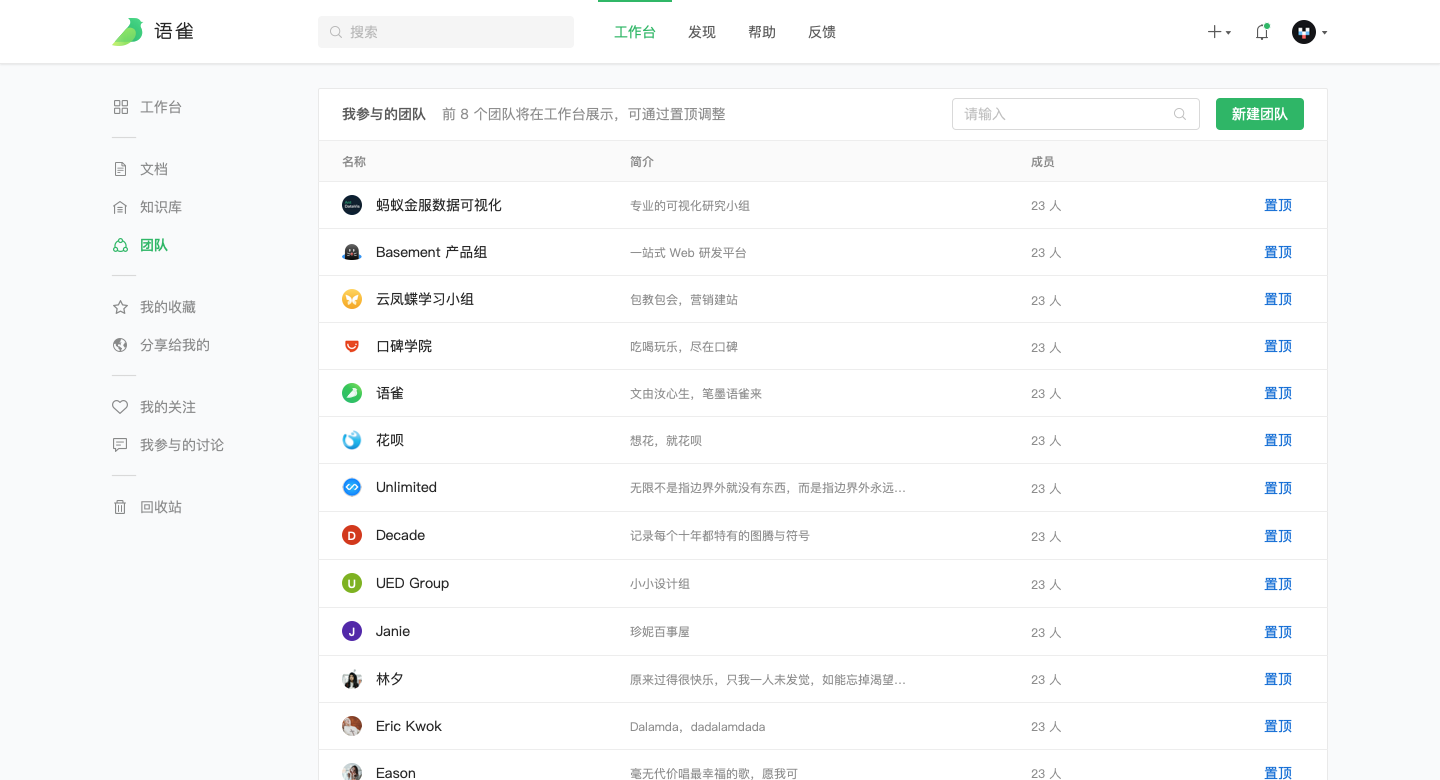Click the search magnifier in team filter
Screen dimensions: 1440x780
pos(1180,114)
